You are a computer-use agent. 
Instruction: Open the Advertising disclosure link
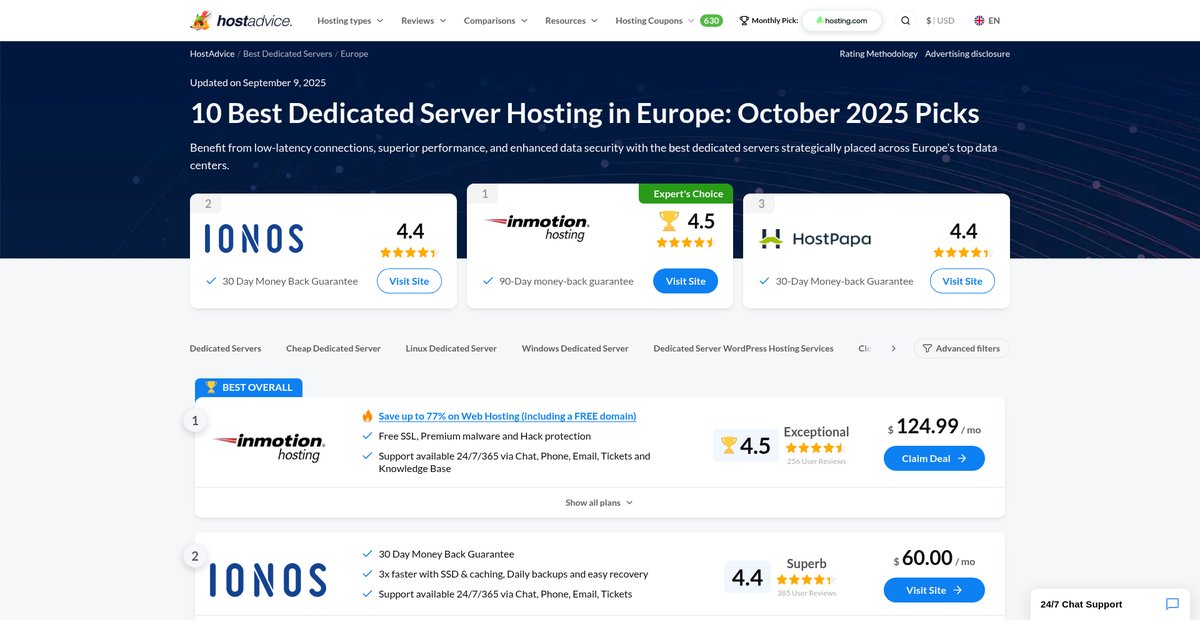click(967, 54)
